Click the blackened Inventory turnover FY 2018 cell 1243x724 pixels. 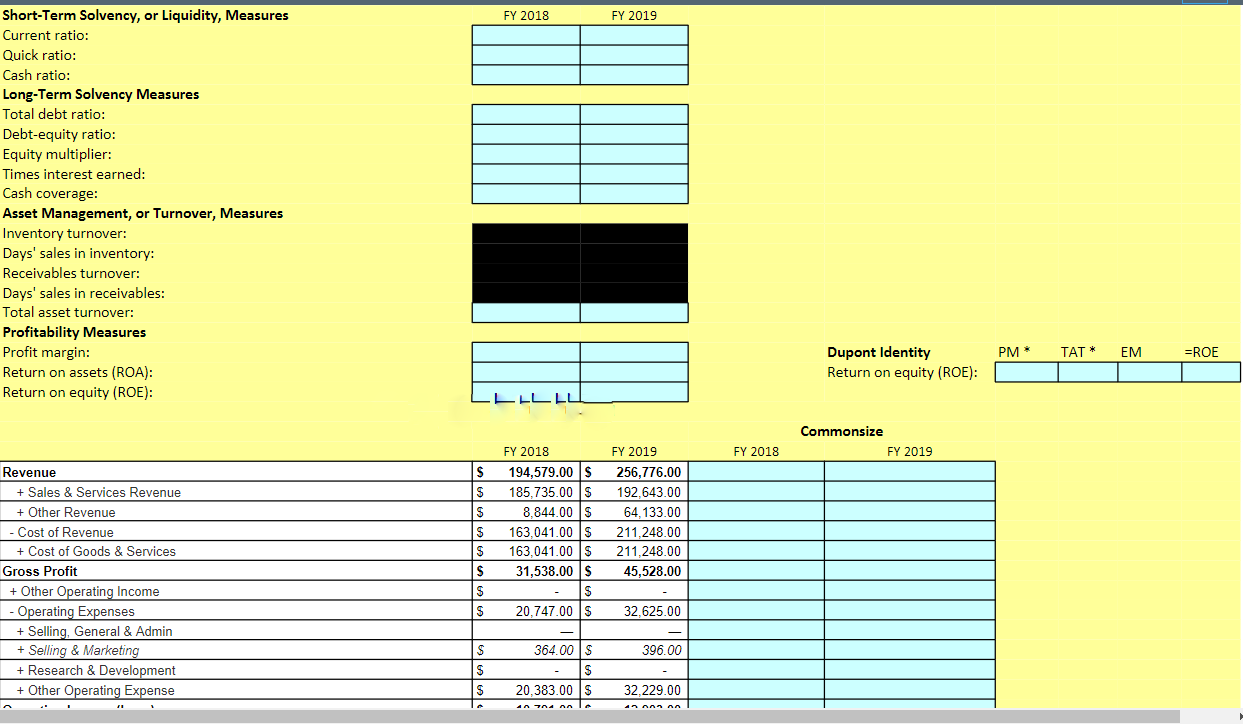tap(525, 232)
